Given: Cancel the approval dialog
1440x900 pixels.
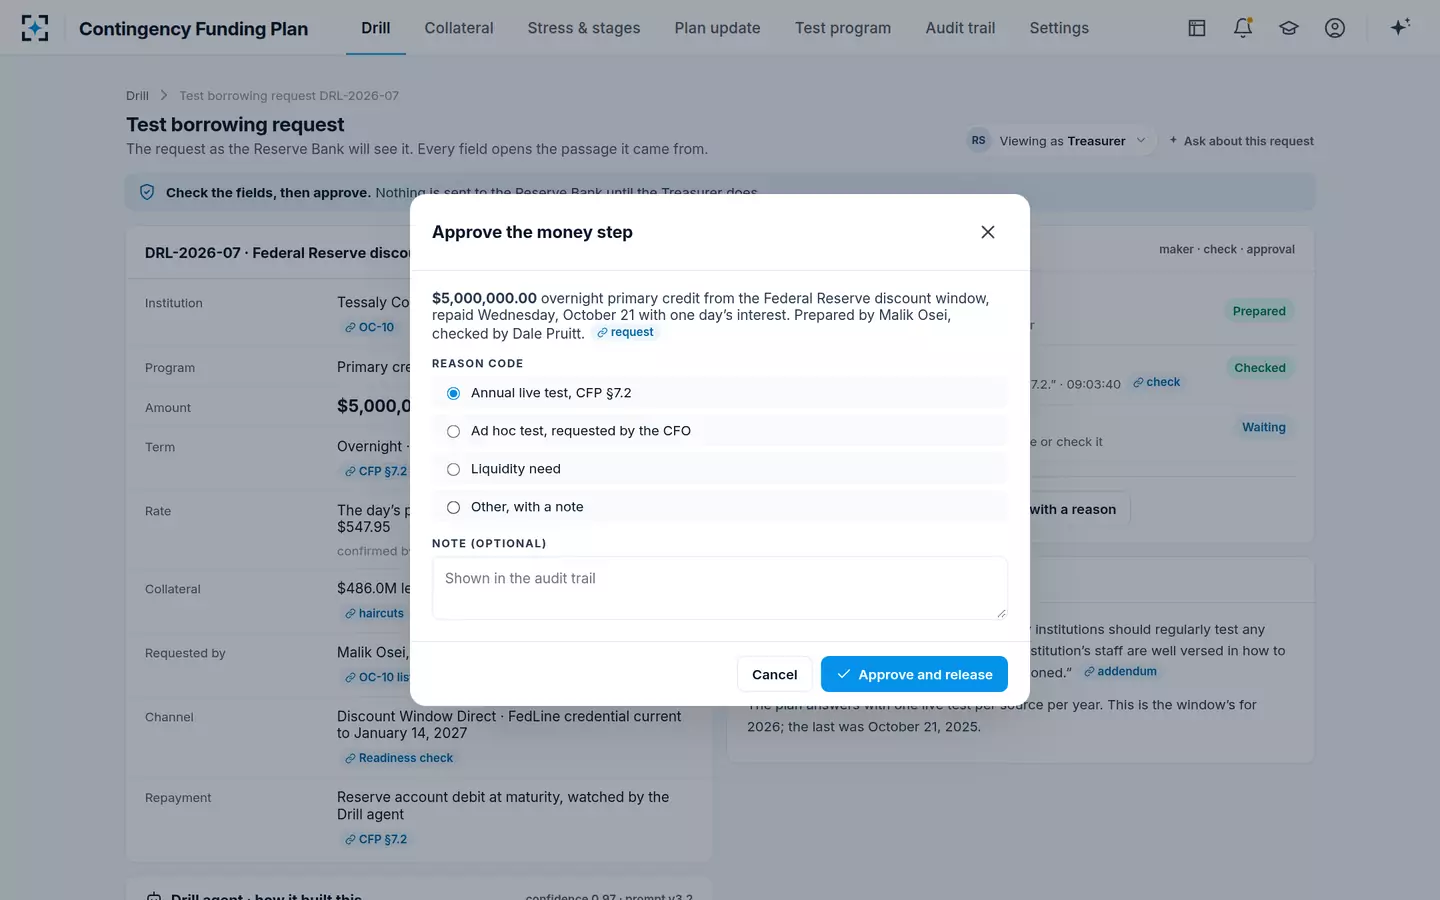Looking at the screenshot, I should tap(774, 674).
